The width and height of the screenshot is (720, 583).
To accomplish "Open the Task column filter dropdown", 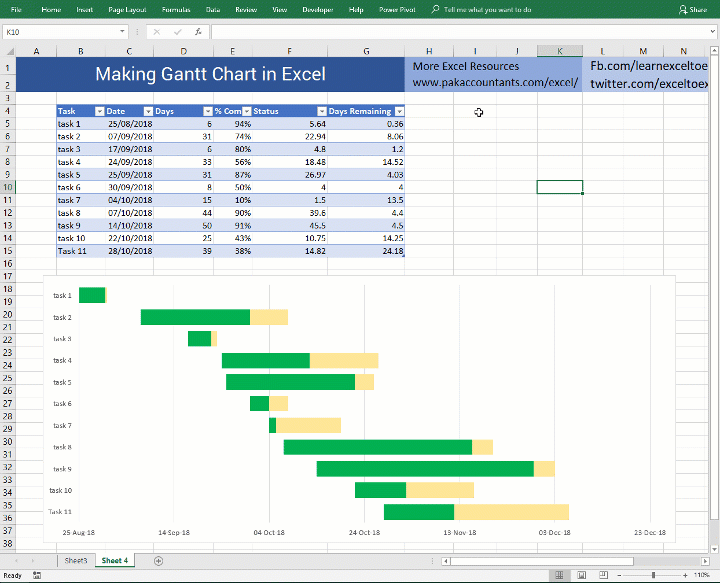I will [100, 111].
